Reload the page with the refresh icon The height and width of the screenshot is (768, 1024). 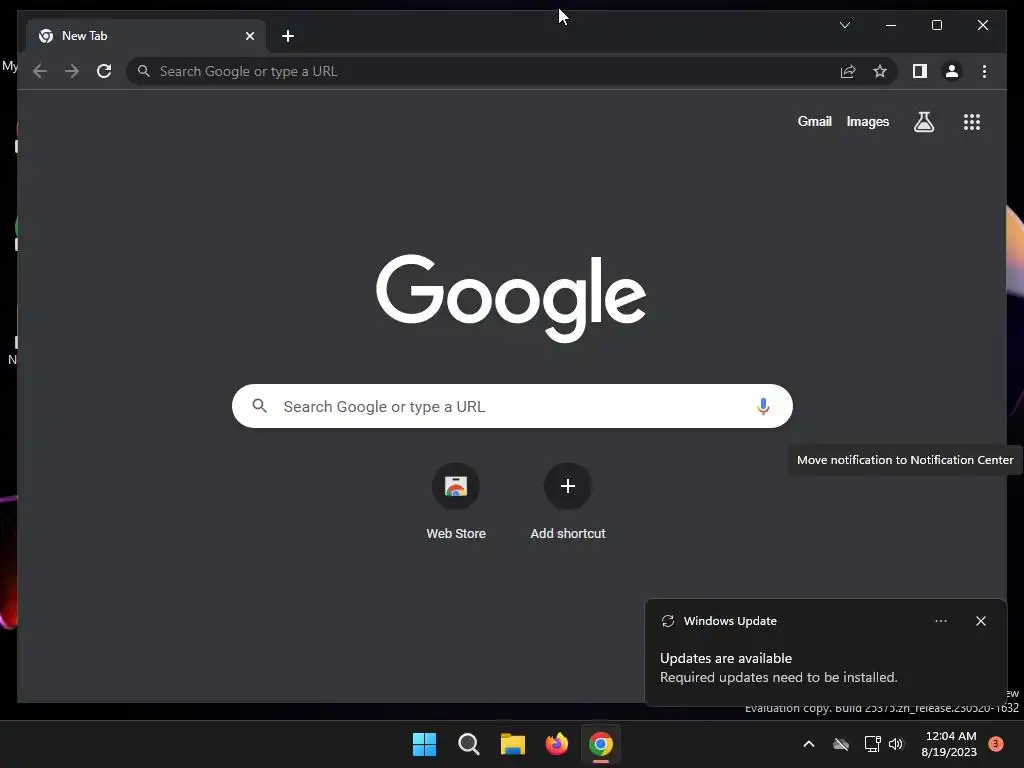tap(104, 71)
